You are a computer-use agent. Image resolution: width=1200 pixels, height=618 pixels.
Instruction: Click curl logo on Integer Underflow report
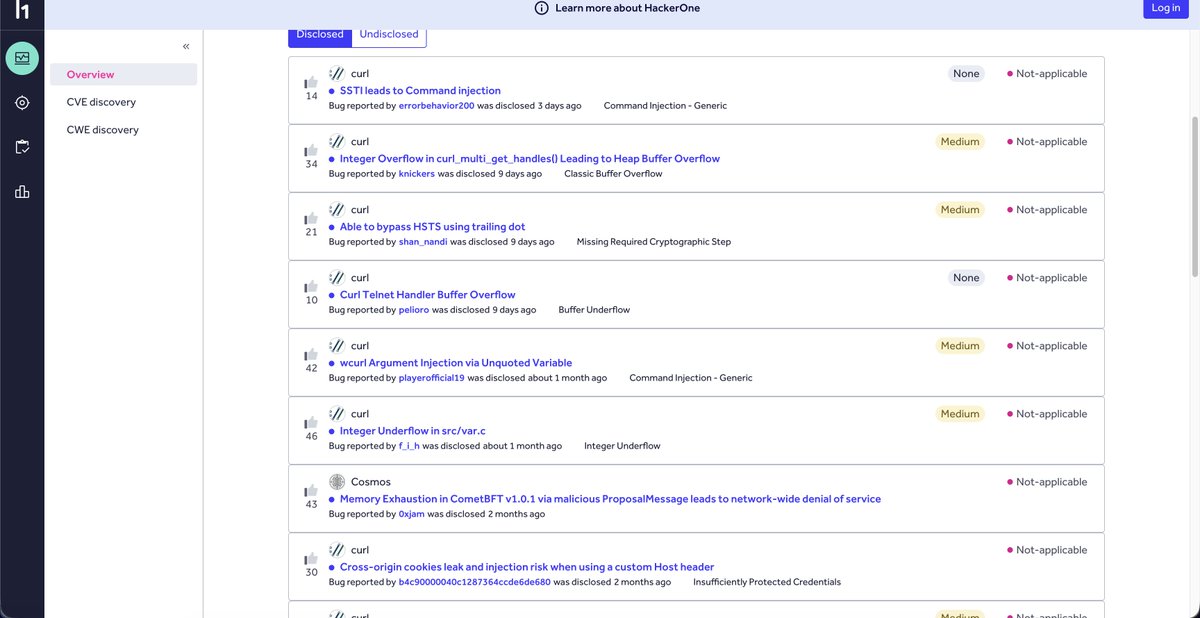coord(337,414)
